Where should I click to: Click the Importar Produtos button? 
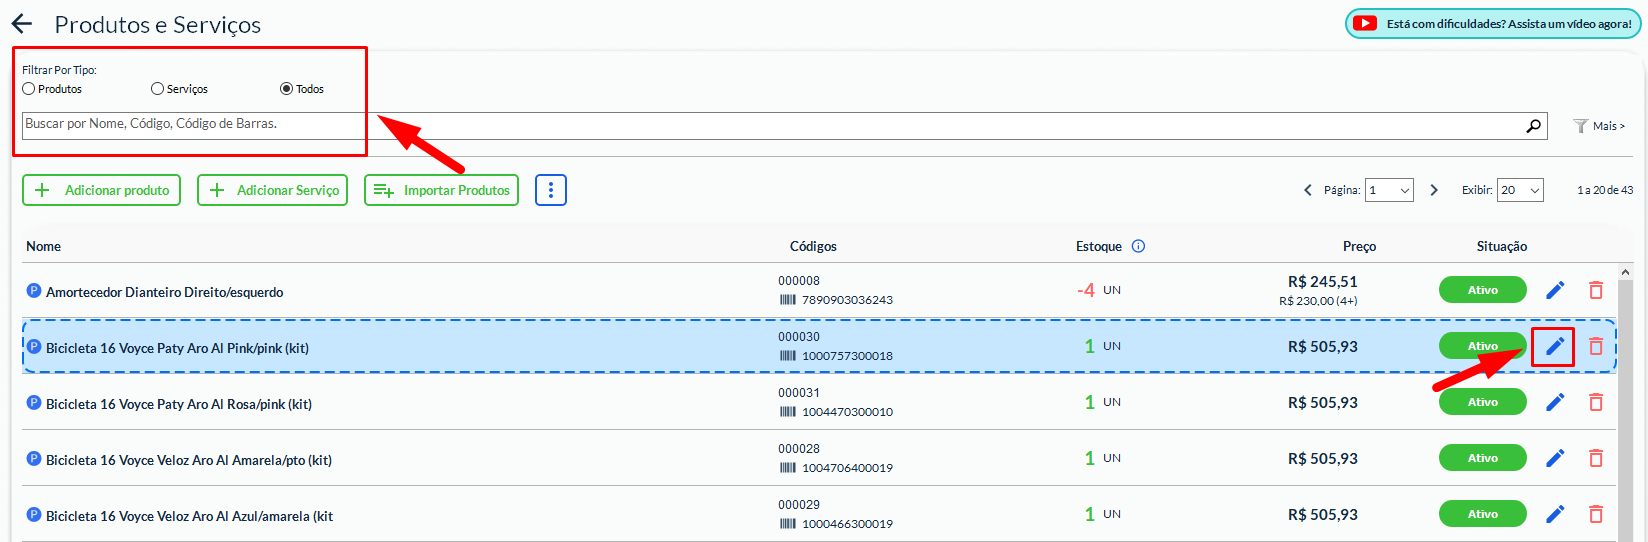coord(441,190)
